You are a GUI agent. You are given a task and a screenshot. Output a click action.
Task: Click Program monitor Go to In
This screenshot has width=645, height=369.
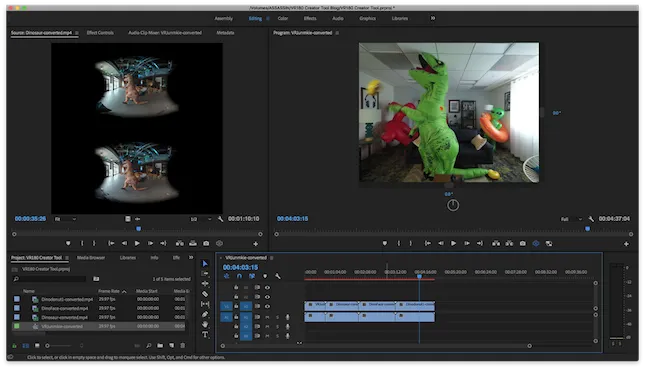(x=428, y=244)
